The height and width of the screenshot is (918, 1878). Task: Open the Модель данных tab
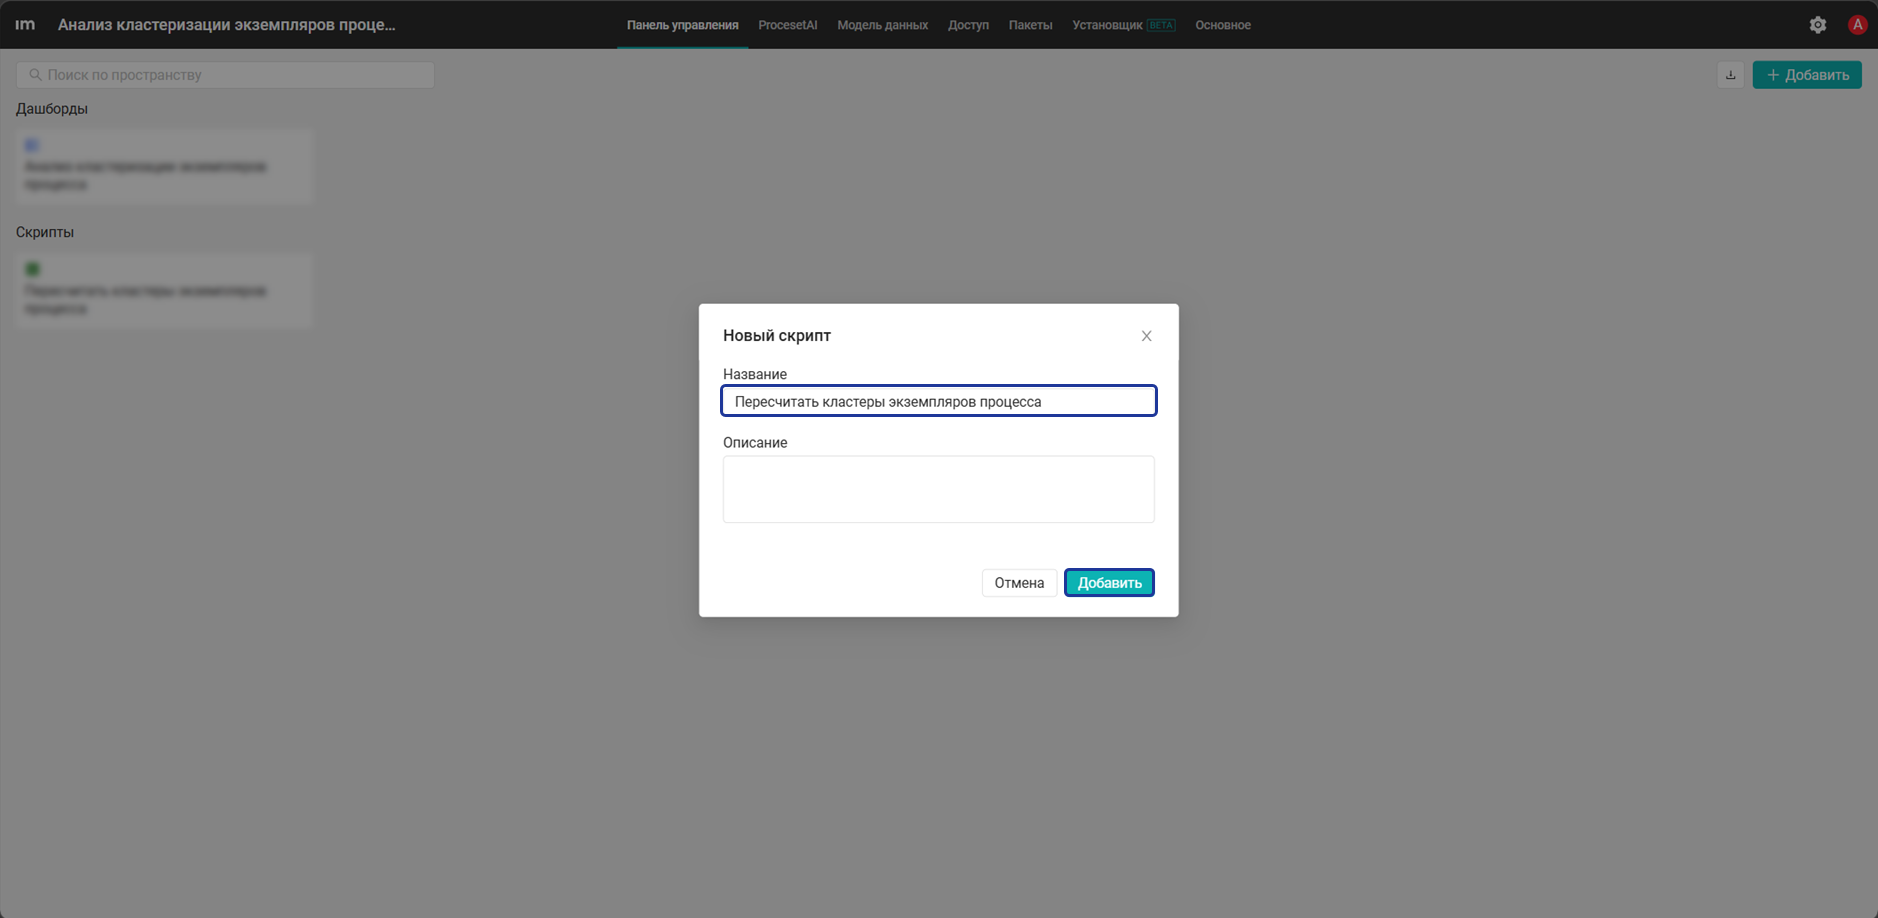point(882,25)
